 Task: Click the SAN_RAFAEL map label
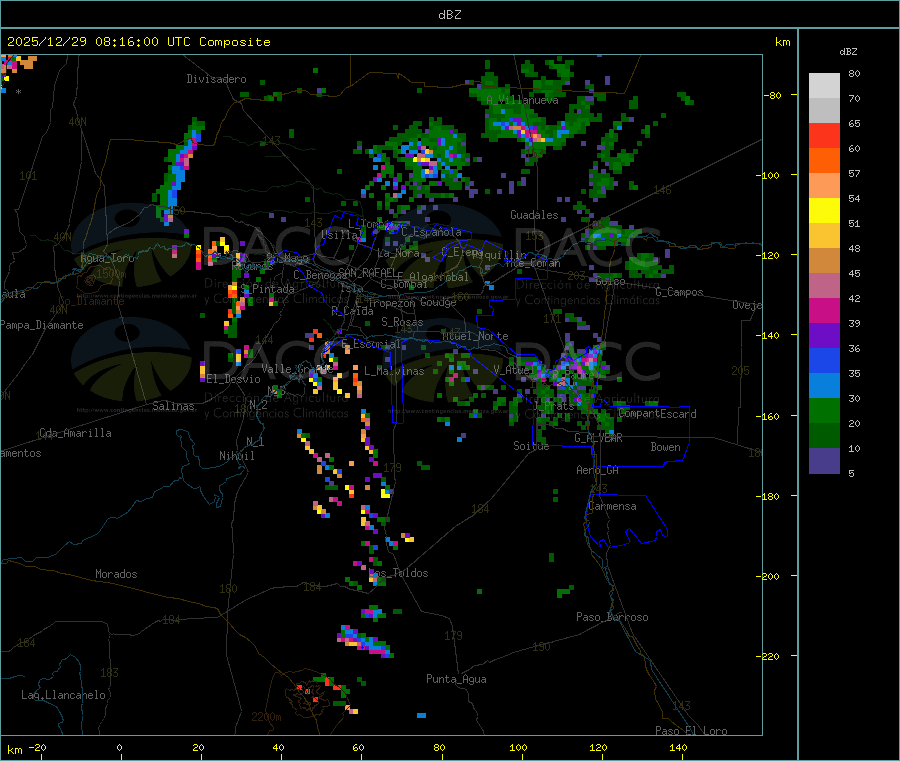tap(368, 272)
